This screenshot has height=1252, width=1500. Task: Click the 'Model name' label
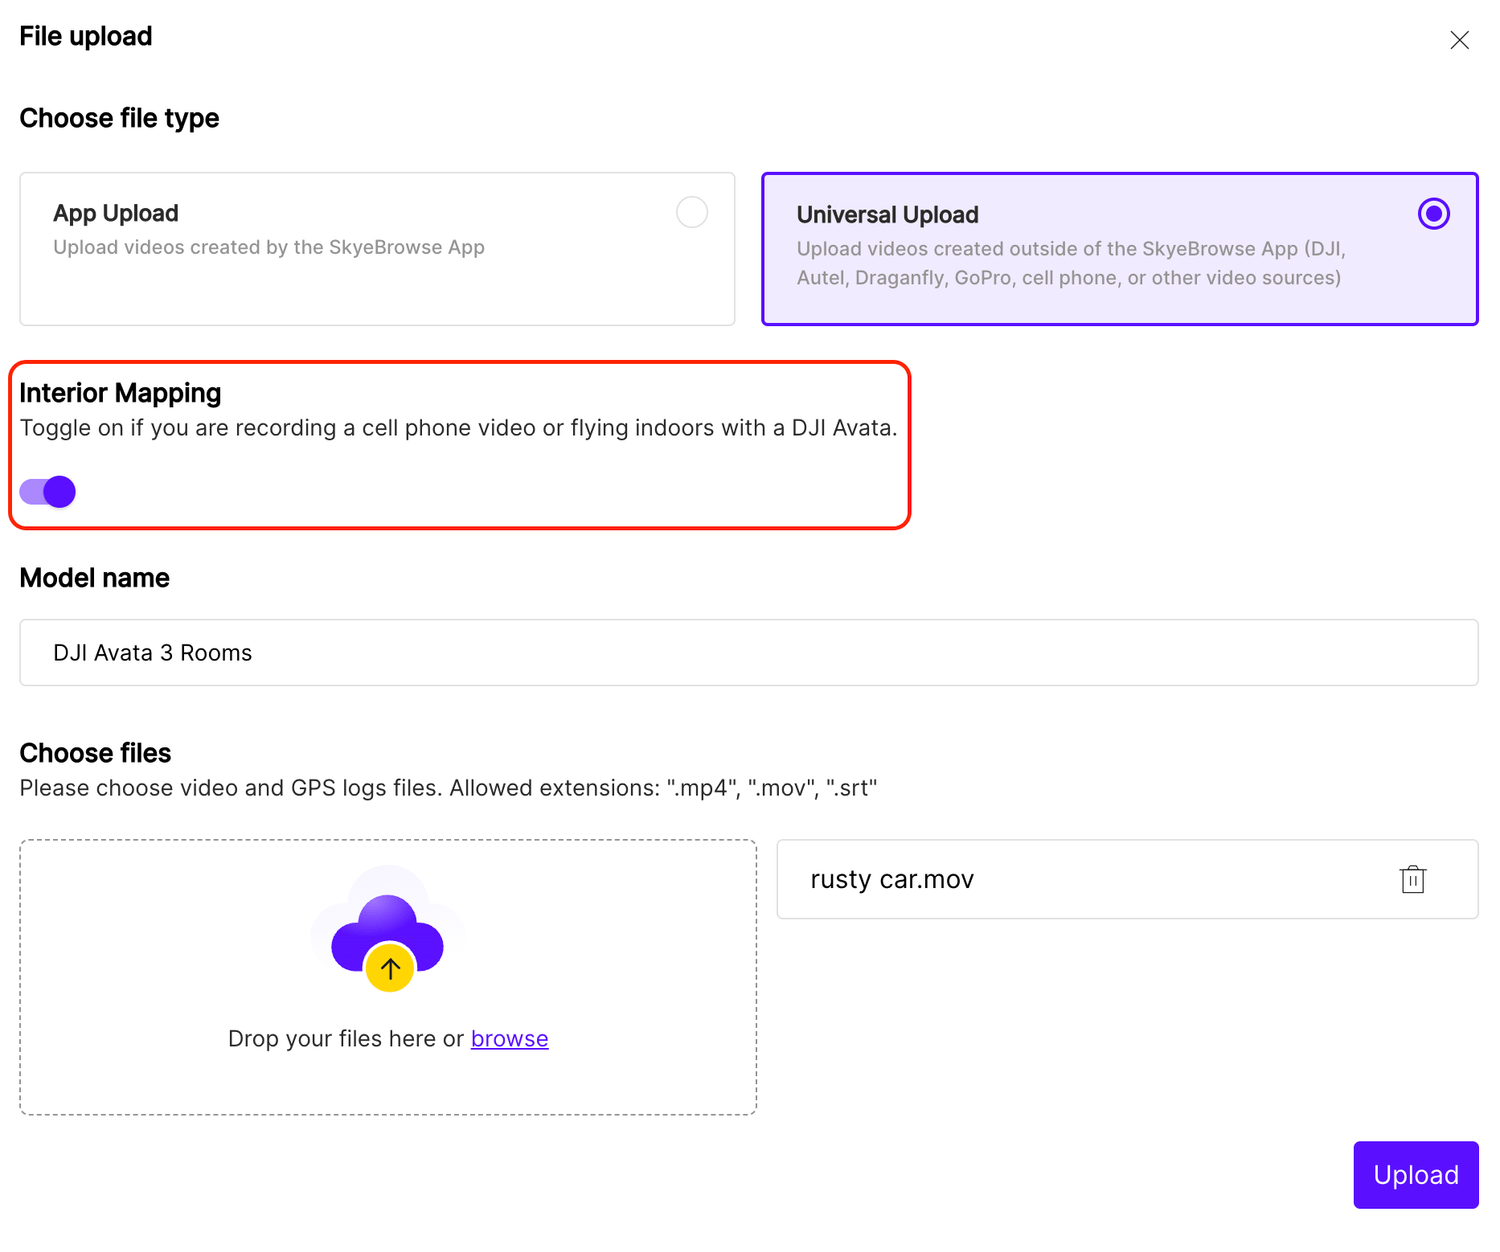click(x=95, y=578)
